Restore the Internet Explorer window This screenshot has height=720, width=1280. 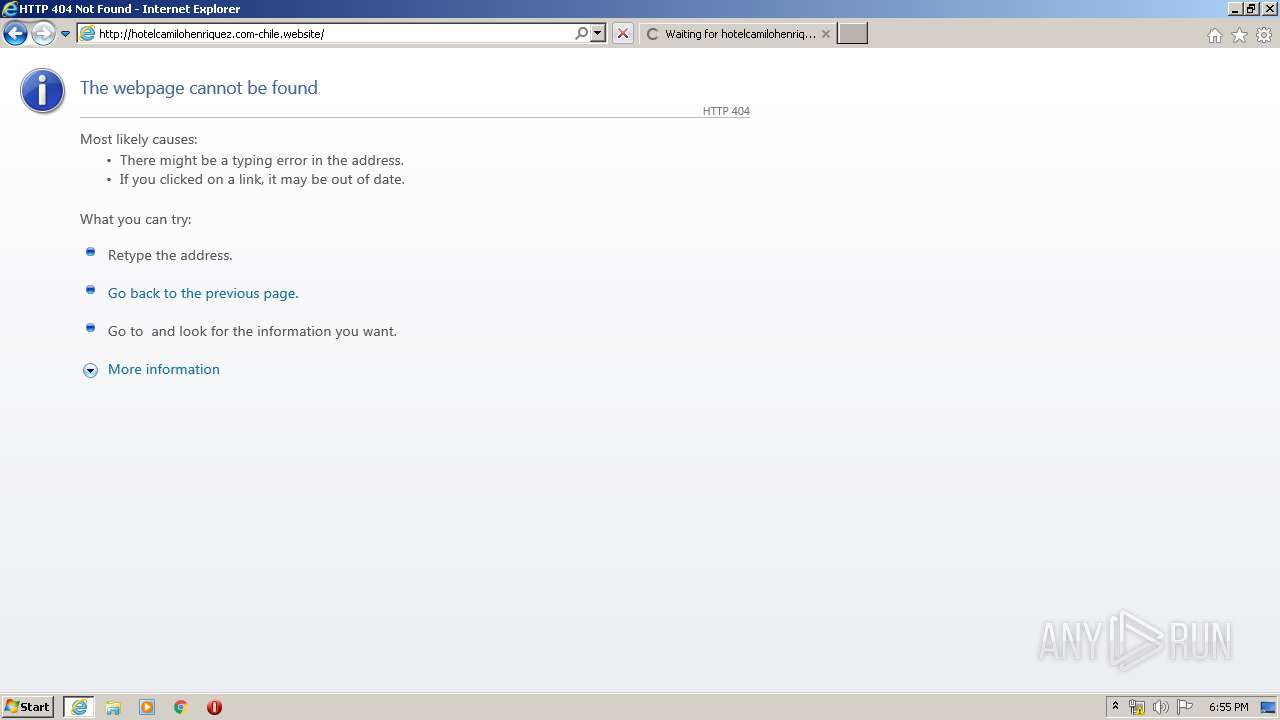click(1251, 9)
